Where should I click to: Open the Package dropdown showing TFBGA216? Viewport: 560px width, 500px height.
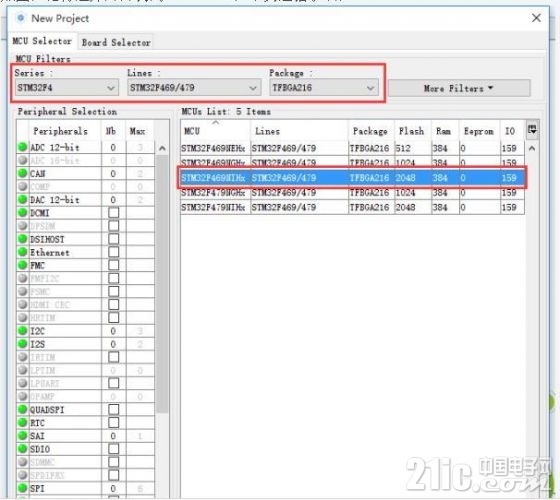point(324,88)
